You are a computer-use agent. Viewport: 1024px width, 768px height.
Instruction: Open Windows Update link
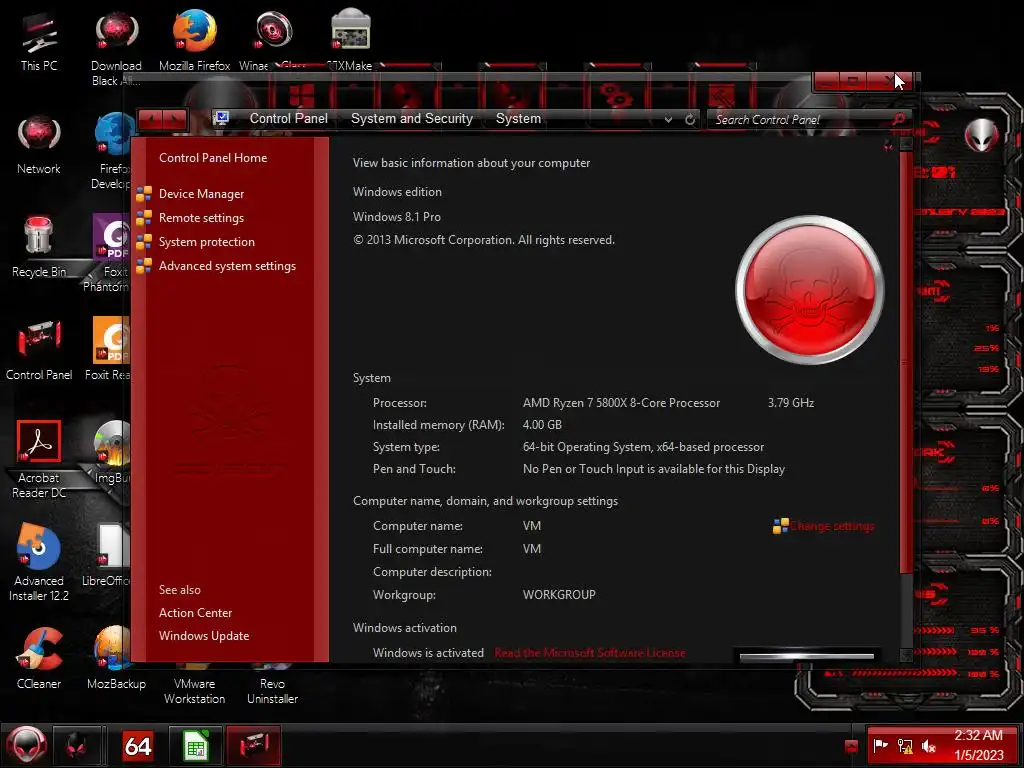pyautogui.click(x=204, y=636)
